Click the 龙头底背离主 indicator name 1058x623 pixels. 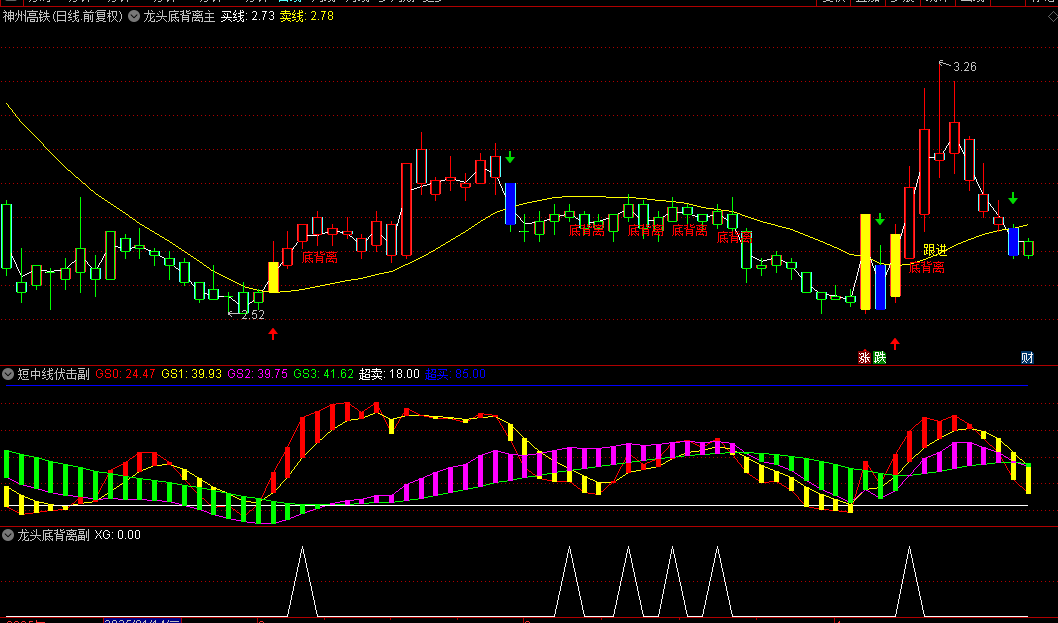[x=179, y=16]
